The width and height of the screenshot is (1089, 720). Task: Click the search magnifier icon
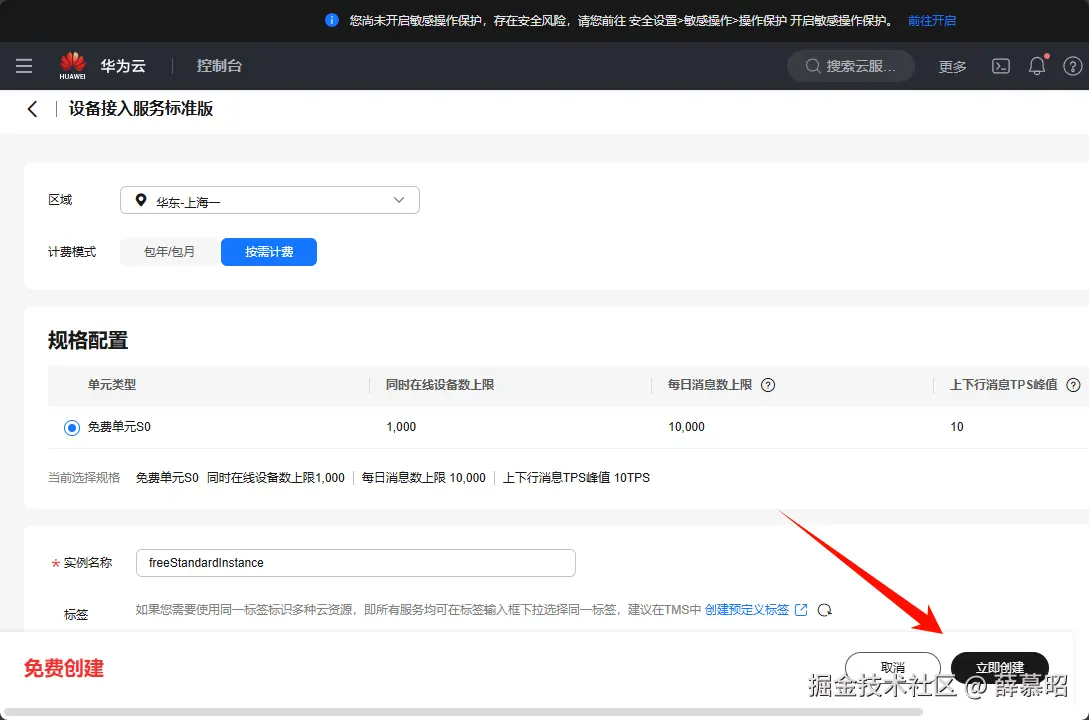tap(813, 66)
